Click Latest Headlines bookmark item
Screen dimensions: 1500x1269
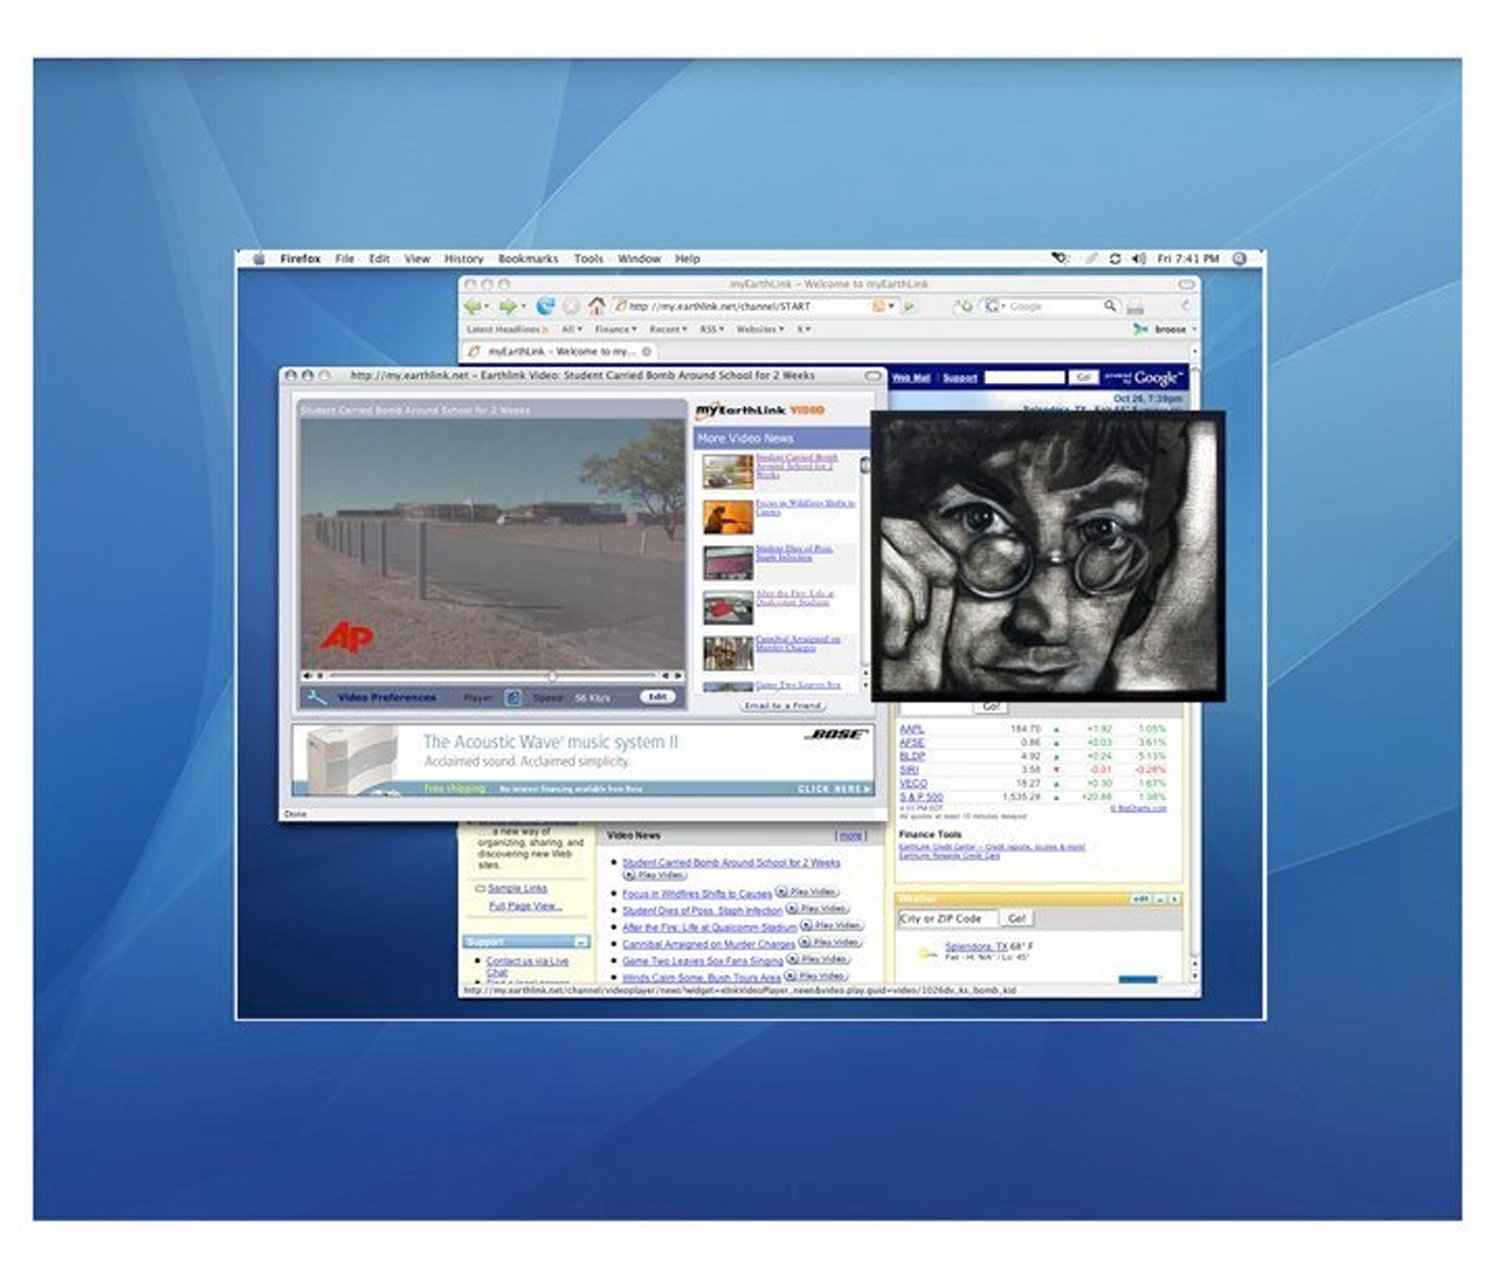click(507, 329)
